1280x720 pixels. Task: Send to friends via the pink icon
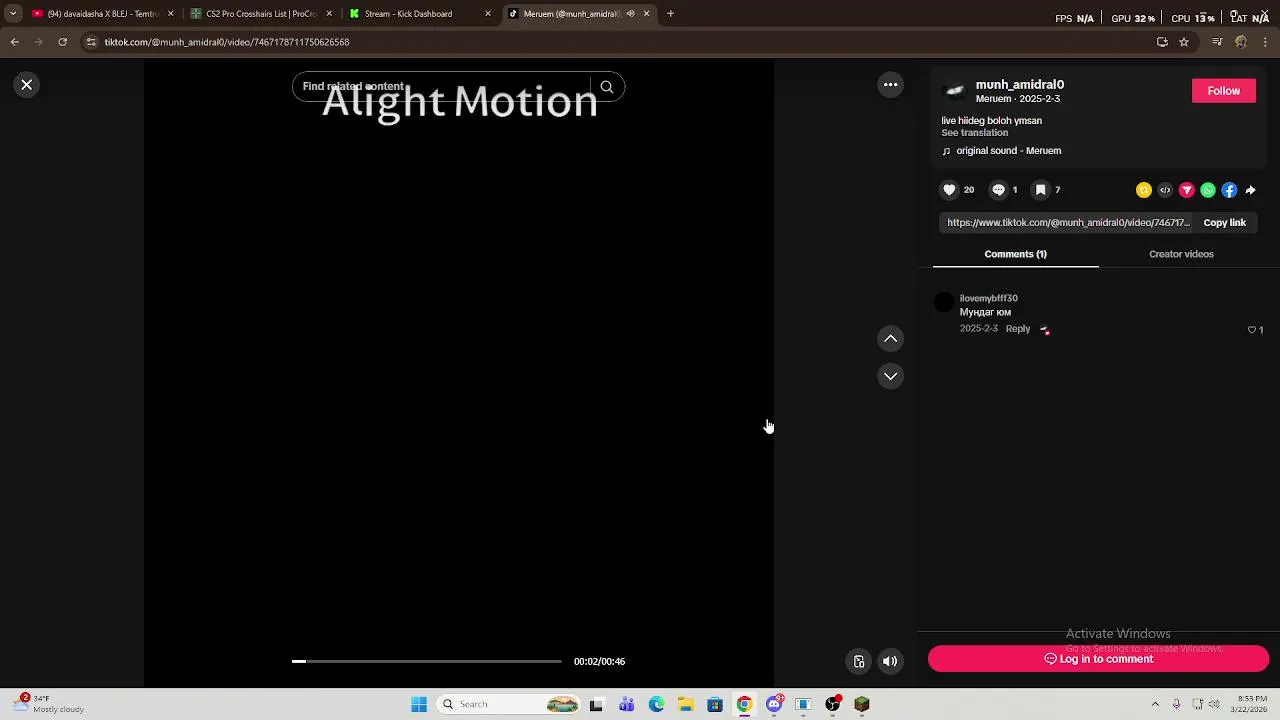pos(1187,190)
